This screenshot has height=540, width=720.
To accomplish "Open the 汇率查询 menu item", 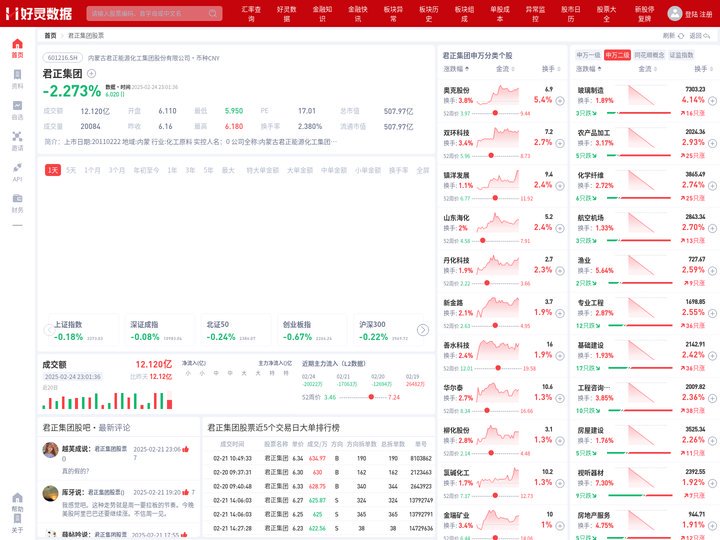I will [251, 14].
